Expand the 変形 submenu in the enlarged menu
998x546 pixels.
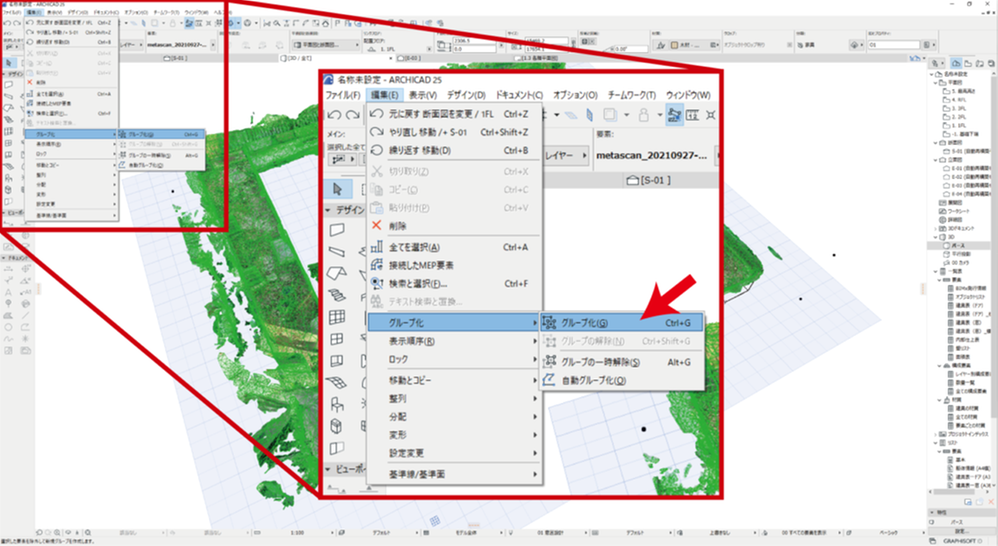(x=454, y=435)
